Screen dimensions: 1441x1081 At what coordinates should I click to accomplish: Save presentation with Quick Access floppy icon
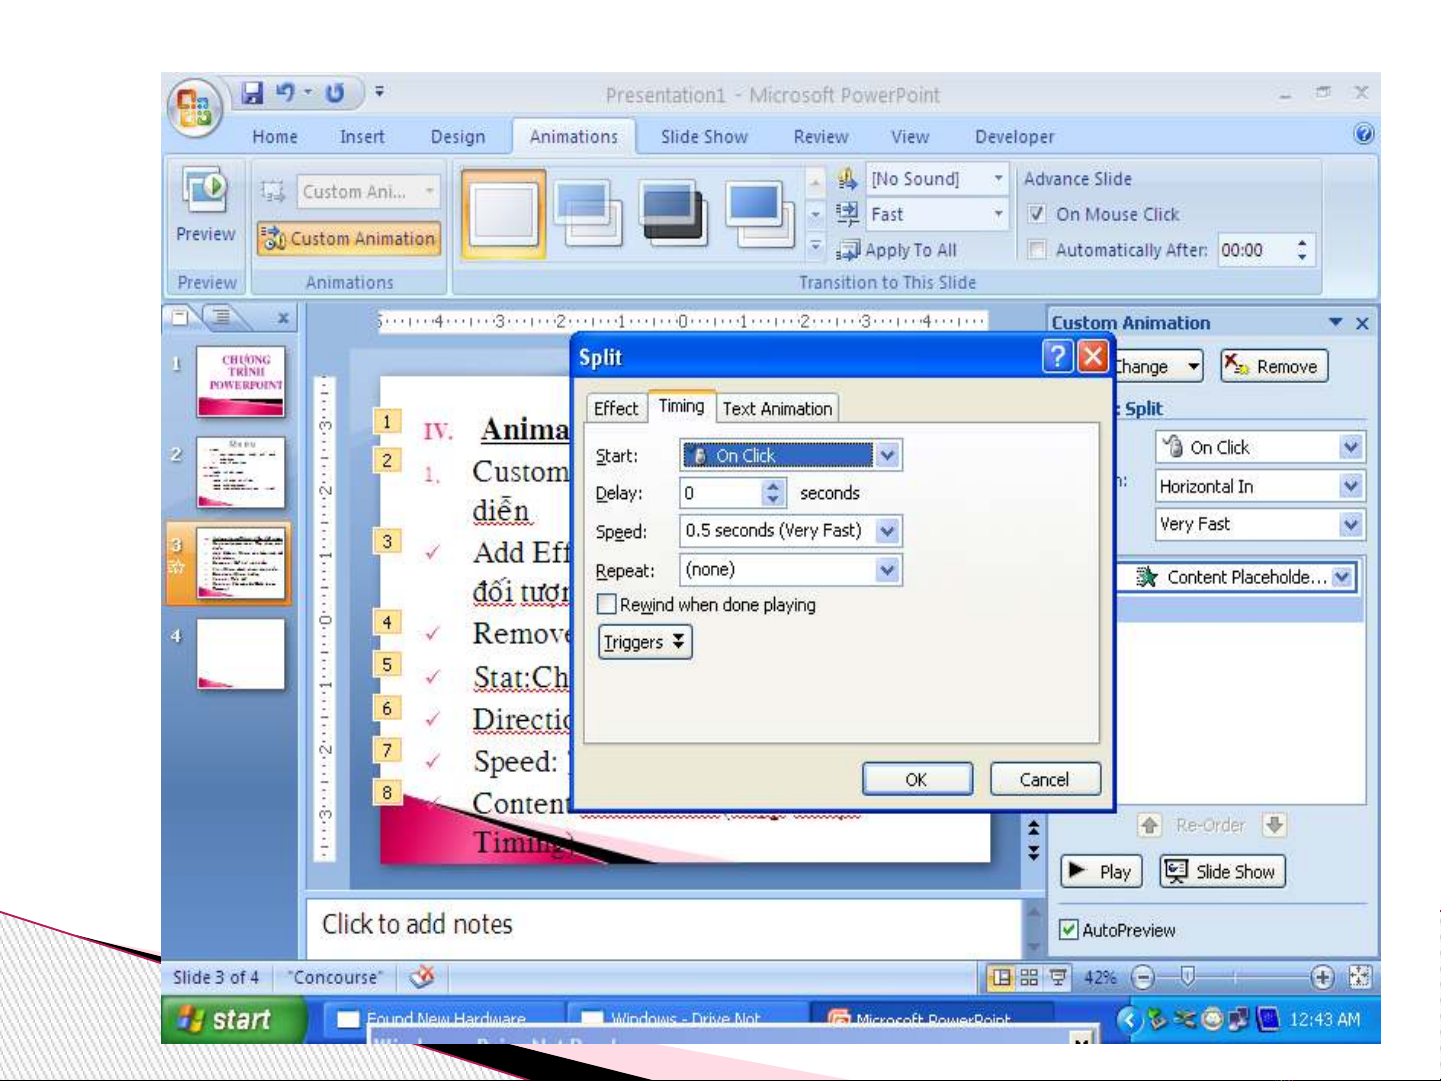pos(252,93)
